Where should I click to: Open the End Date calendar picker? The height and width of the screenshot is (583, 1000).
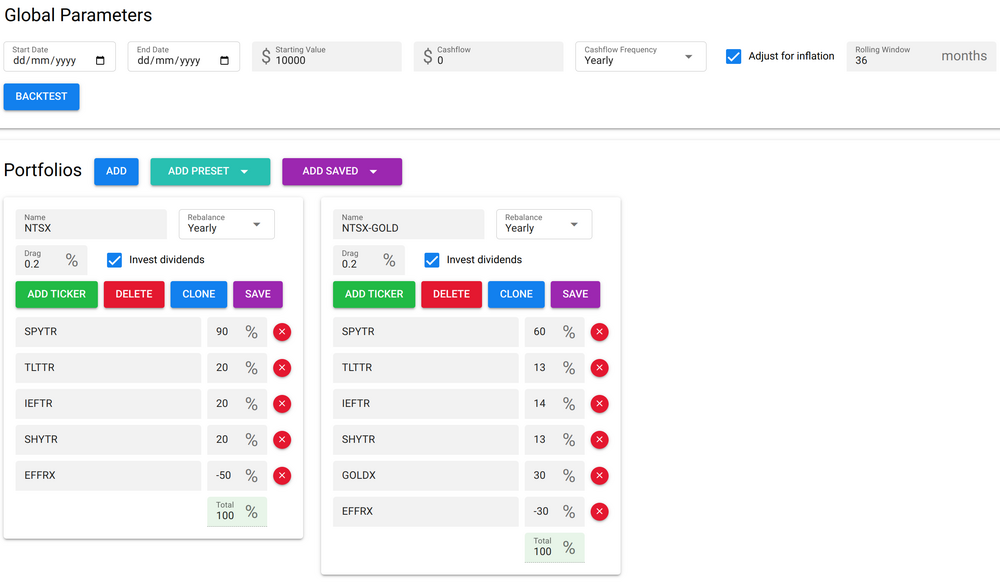tap(224, 61)
